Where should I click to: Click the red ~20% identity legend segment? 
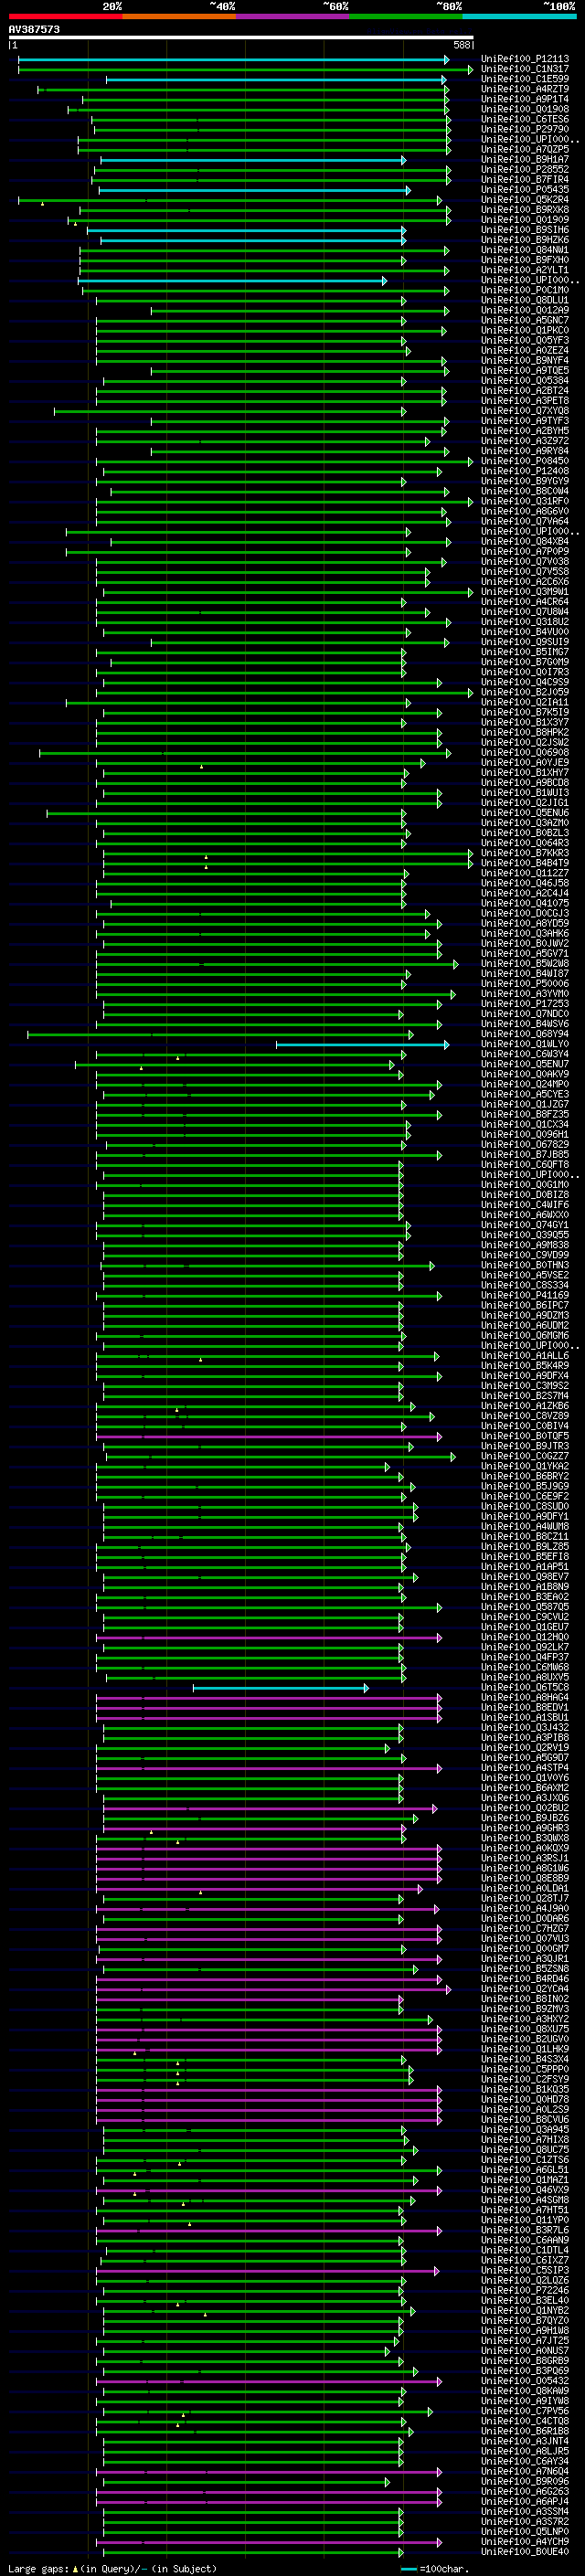65,16
